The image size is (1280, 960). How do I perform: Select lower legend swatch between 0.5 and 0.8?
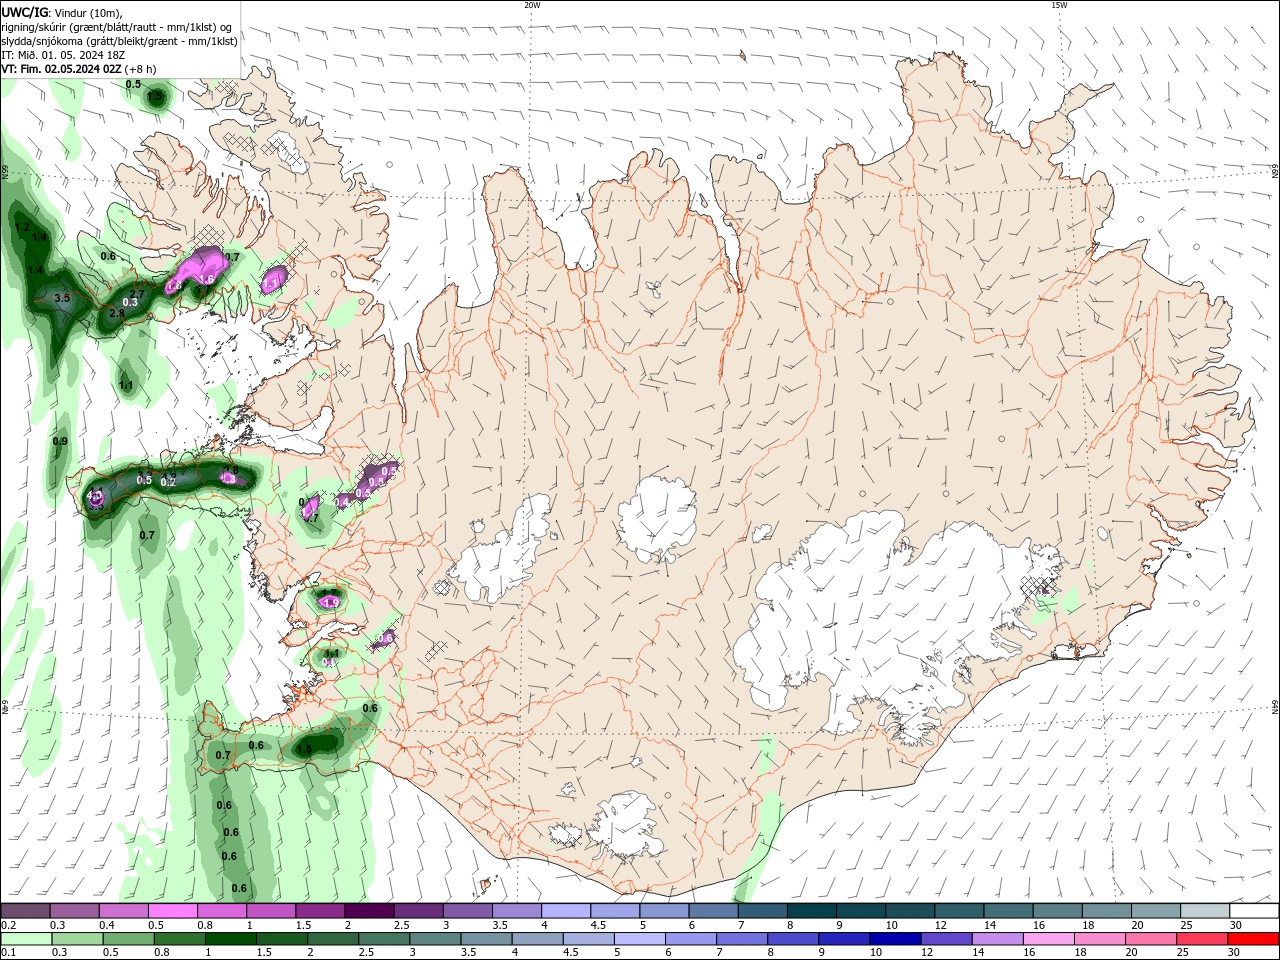tap(128, 938)
